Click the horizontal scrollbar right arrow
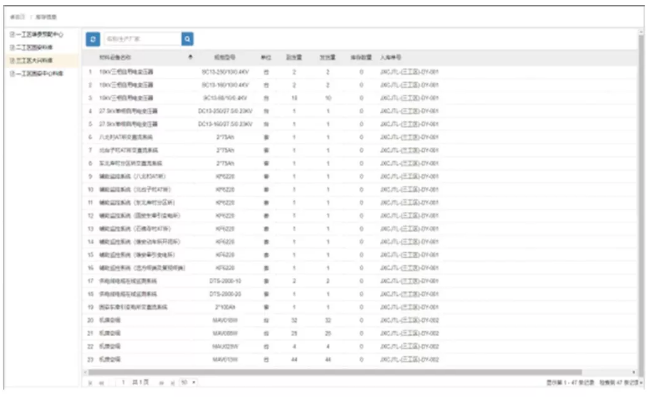This screenshot has height=398, width=652. click(634, 372)
